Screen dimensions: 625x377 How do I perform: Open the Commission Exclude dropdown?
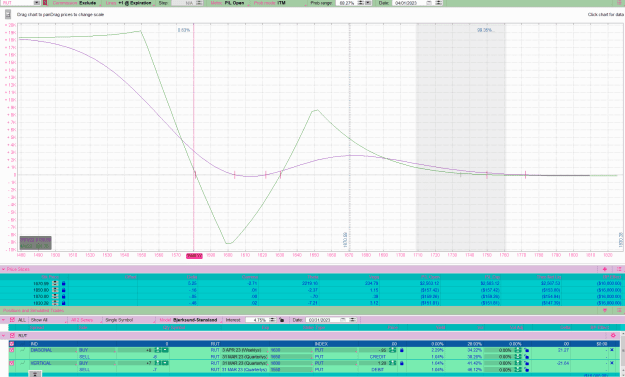coord(75,3)
